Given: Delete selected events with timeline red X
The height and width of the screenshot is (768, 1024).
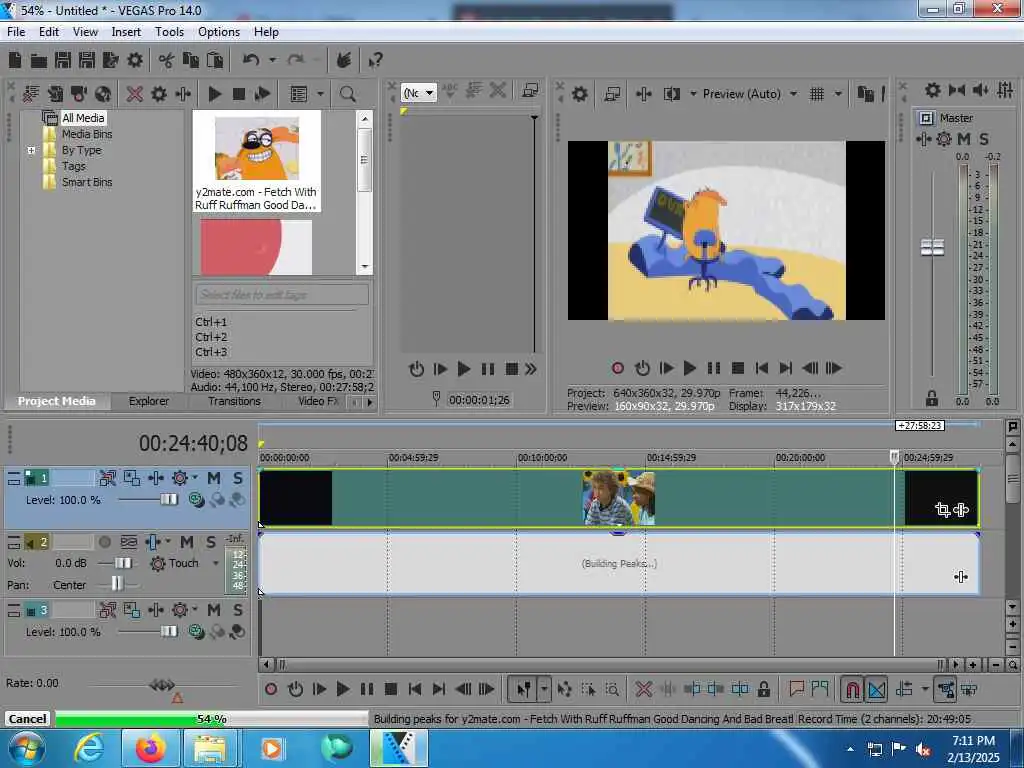Looking at the screenshot, I should [x=643, y=689].
